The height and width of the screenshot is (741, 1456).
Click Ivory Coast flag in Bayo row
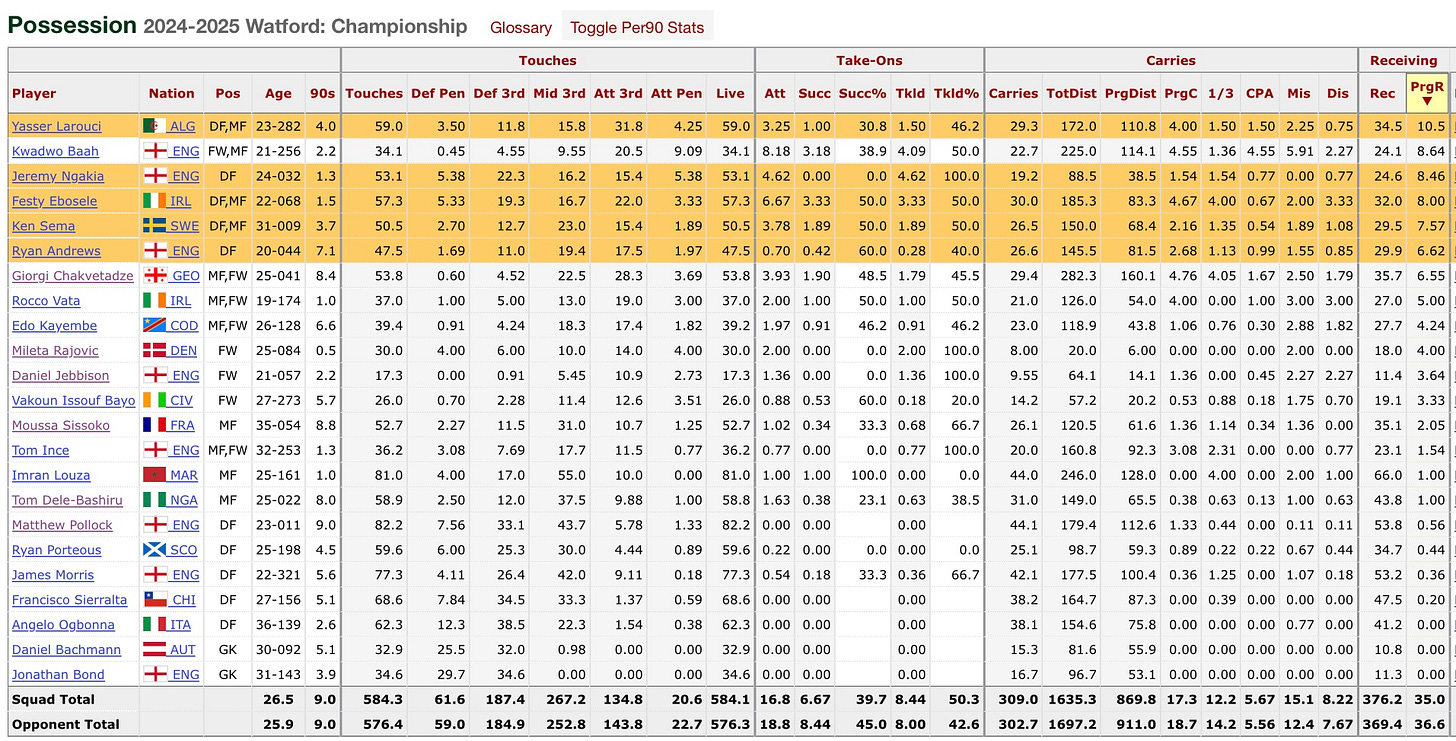(156, 401)
